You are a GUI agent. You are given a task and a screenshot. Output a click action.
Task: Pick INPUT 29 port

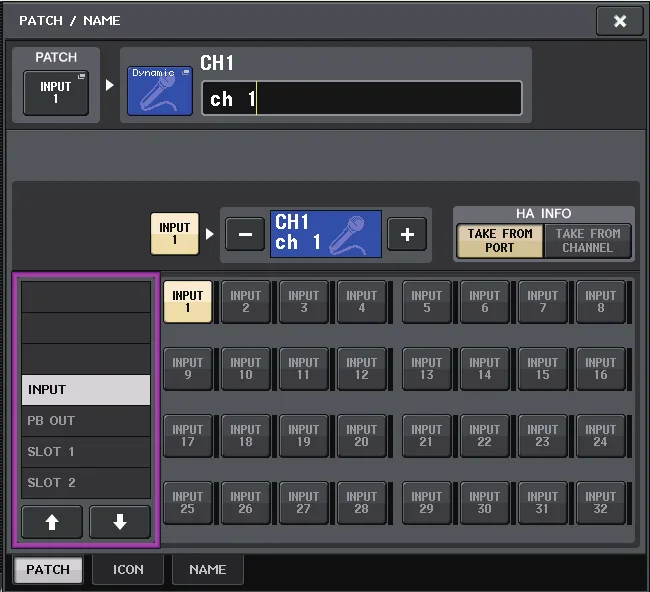pyautogui.click(x=427, y=503)
